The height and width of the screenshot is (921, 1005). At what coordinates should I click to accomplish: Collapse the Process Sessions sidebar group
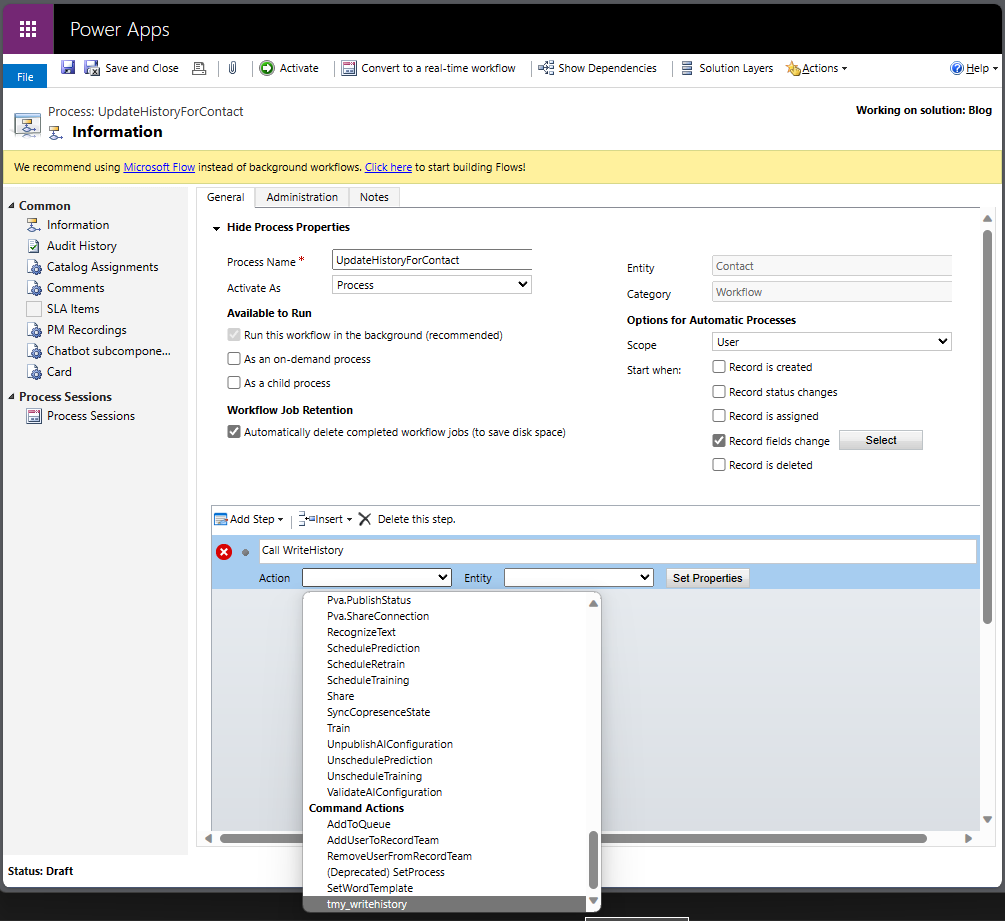point(12,397)
